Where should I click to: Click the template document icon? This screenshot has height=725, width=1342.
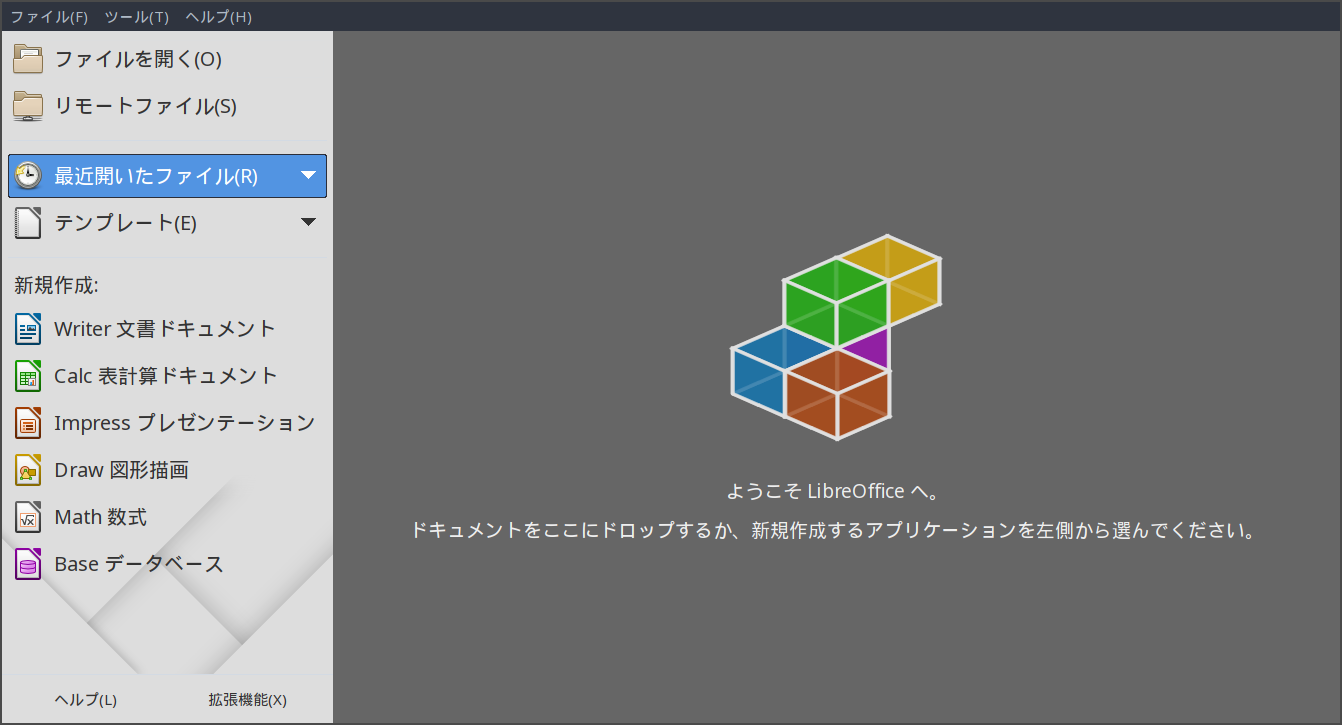pos(28,223)
